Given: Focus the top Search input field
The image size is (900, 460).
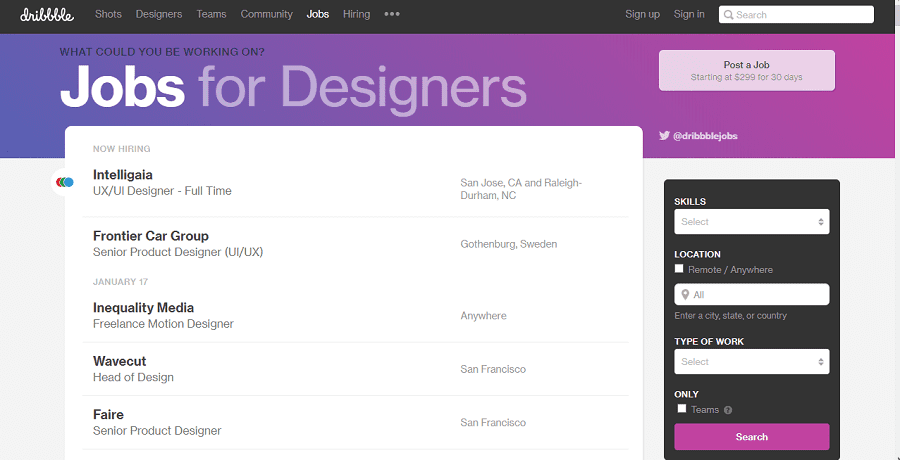Looking at the screenshot, I should pyautogui.click(x=796, y=15).
